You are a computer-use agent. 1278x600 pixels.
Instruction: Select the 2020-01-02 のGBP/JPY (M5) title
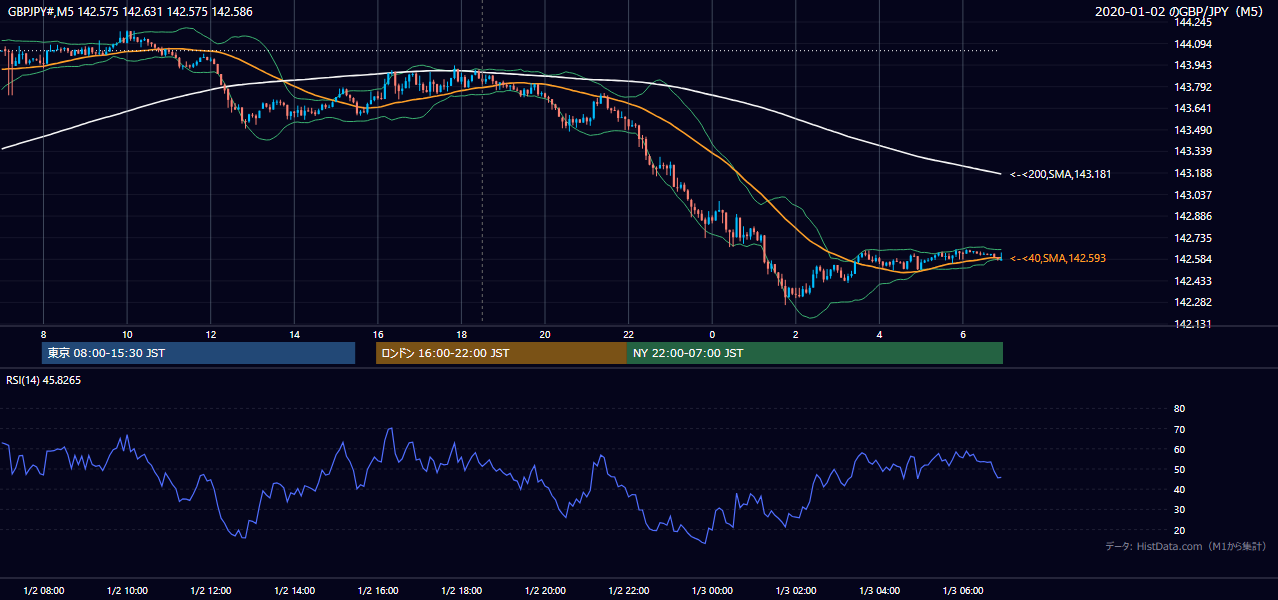click(1181, 11)
